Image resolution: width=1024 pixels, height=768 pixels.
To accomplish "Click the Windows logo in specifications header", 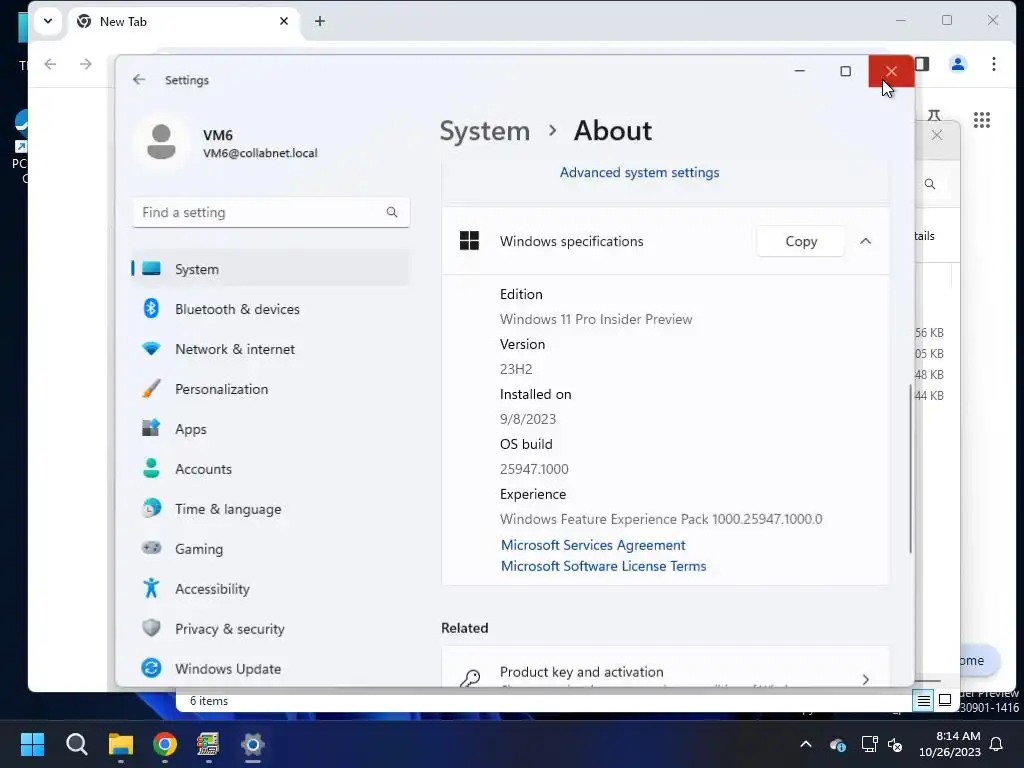I will (469, 241).
